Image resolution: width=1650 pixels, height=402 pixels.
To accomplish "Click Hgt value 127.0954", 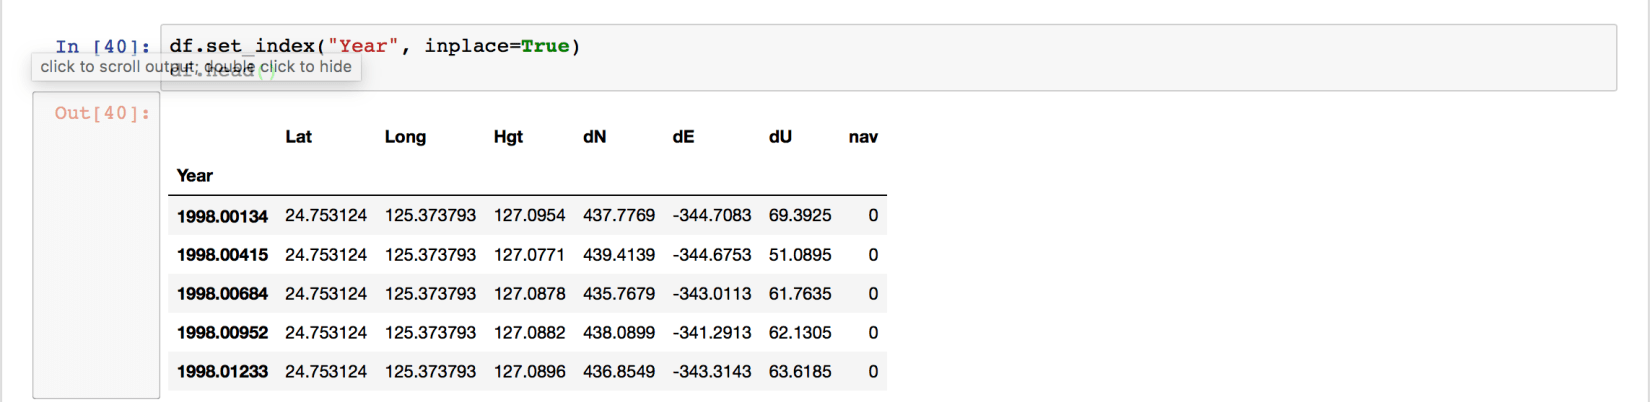I will coord(529,216).
